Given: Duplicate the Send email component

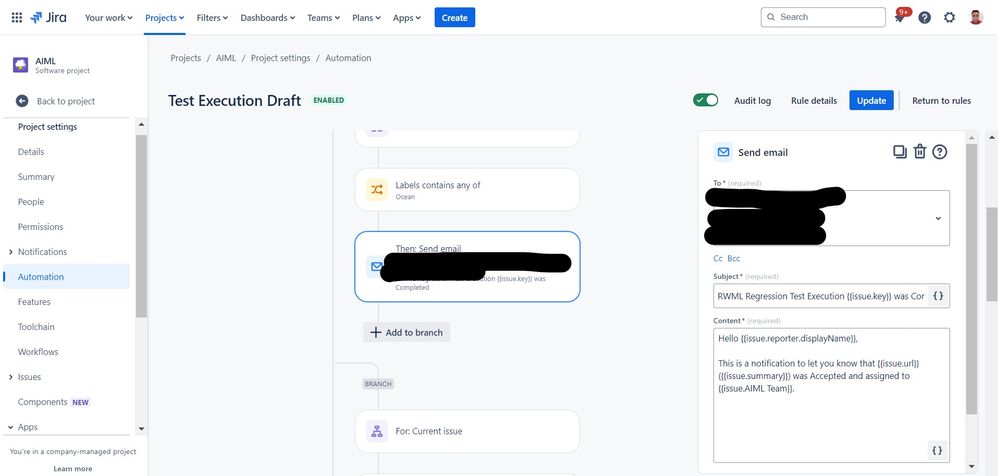Looking at the screenshot, I should [x=899, y=152].
